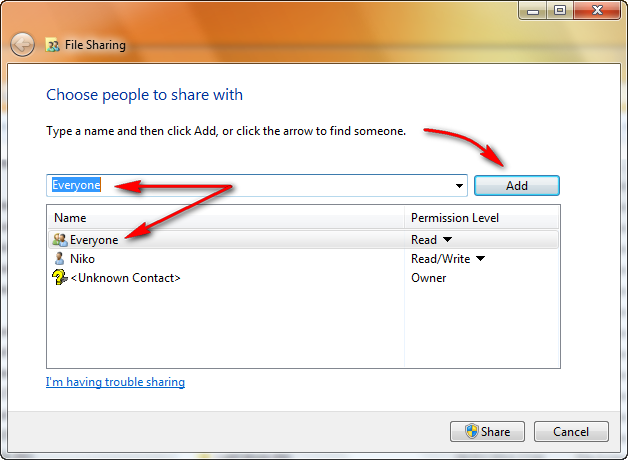Image resolution: width=628 pixels, height=460 pixels.
Task: Click the Everyone group icon in list
Action: tap(60, 240)
